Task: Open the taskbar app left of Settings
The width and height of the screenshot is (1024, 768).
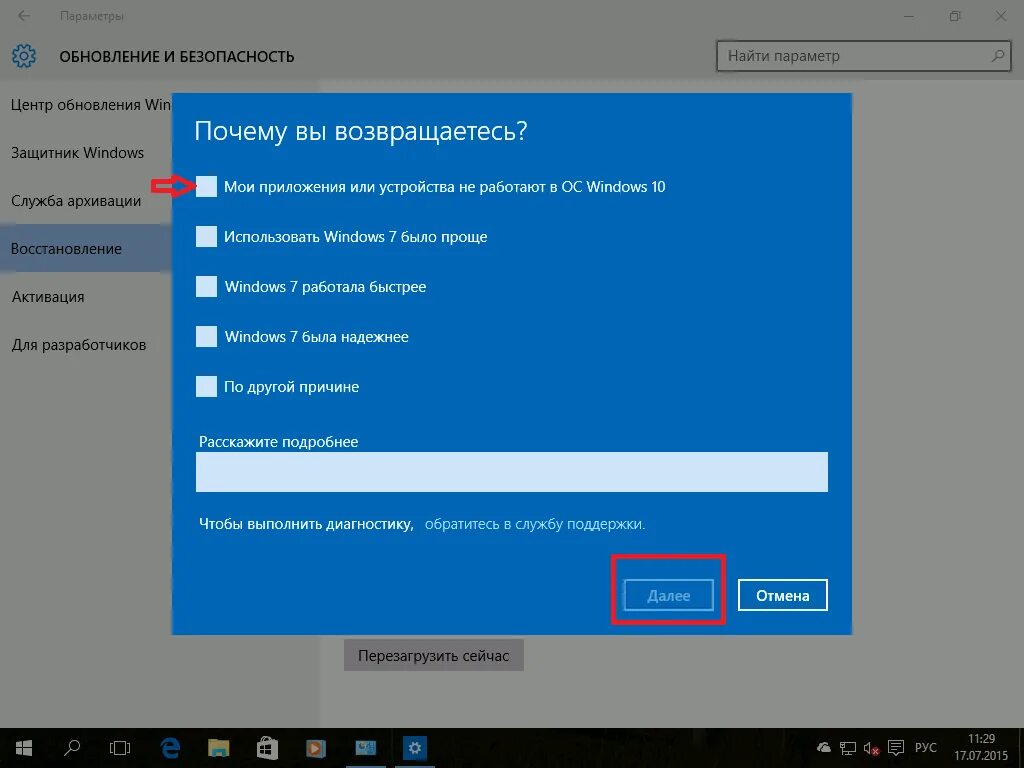Action: coord(366,748)
